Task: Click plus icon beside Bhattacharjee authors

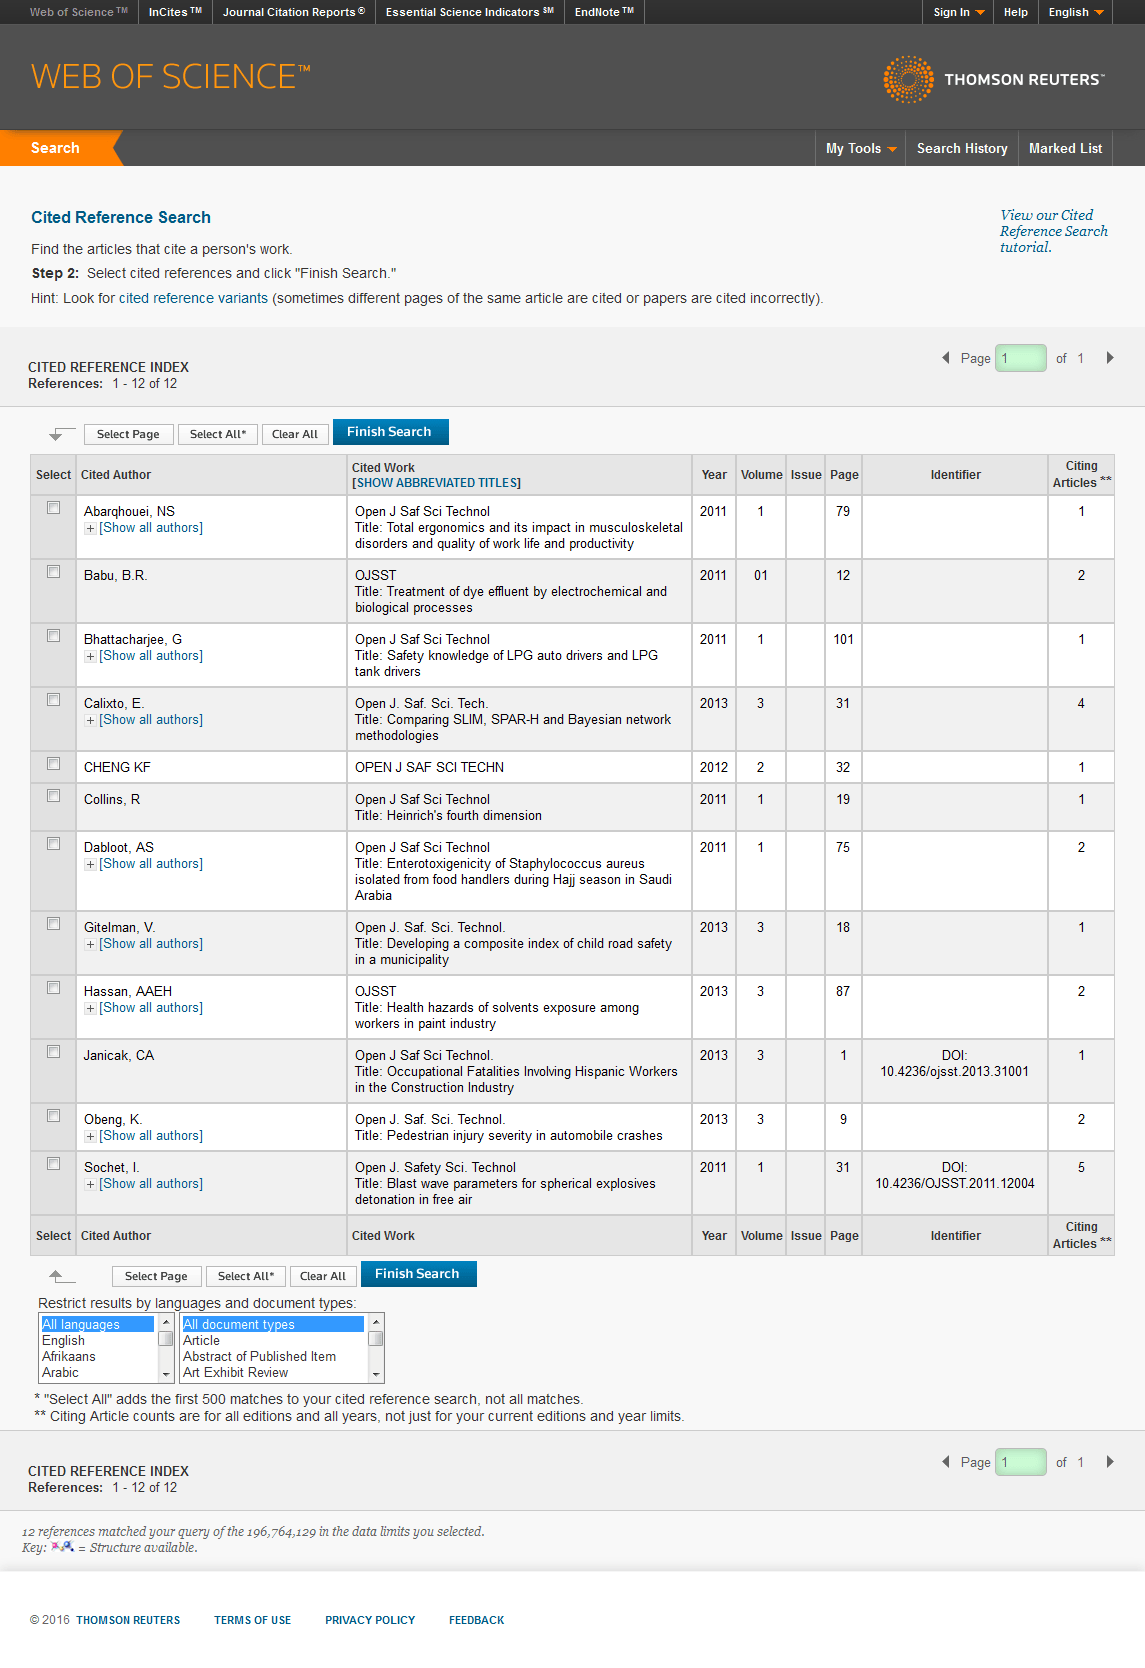Action: pyautogui.click(x=91, y=656)
